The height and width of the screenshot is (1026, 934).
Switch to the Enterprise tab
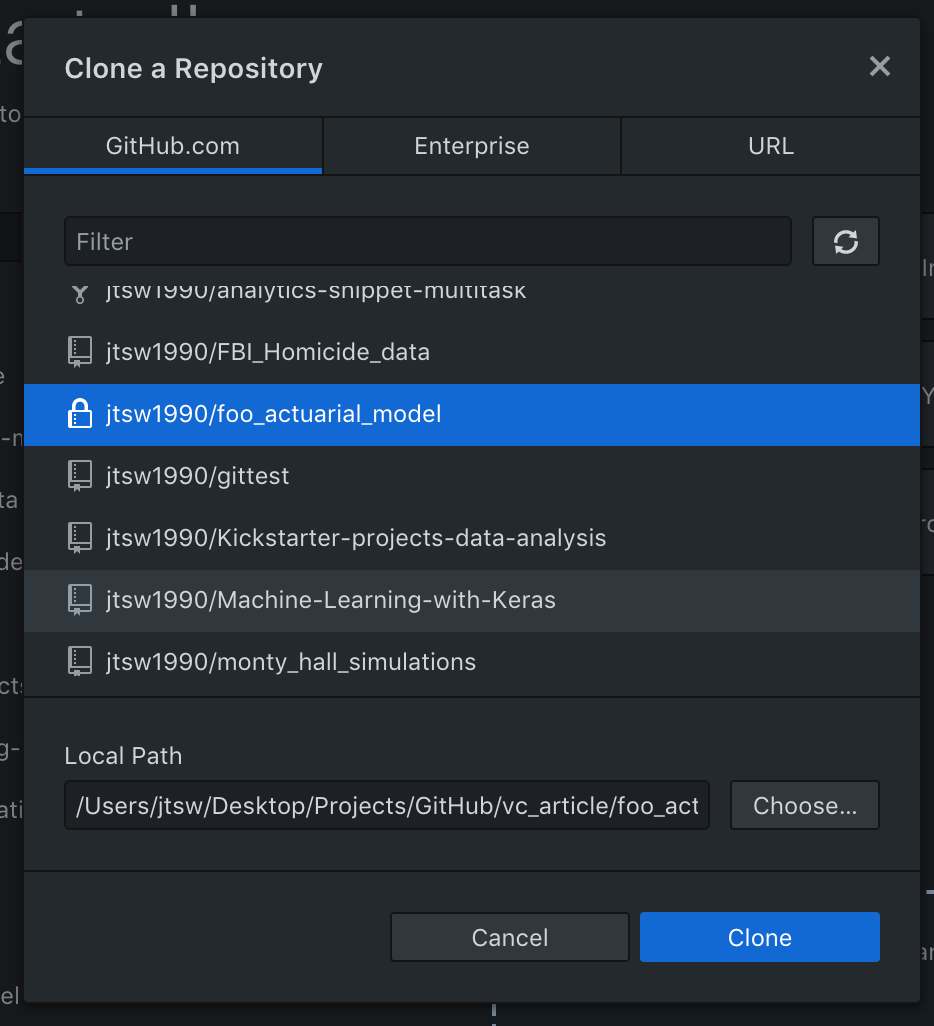[x=471, y=146]
